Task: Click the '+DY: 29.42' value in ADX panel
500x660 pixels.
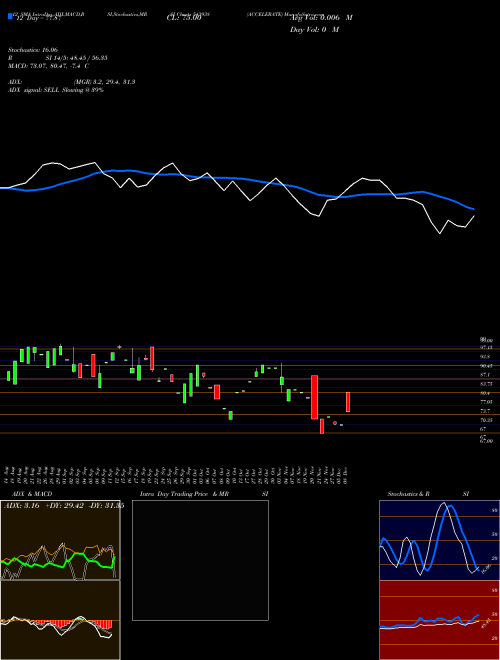Action: pyautogui.click(x=66, y=506)
